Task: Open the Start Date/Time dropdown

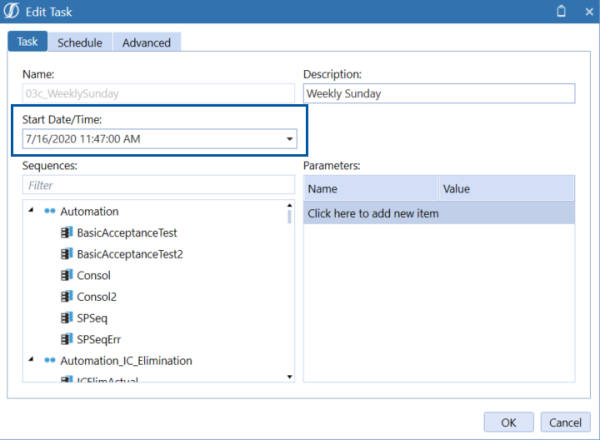Action: (x=289, y=138)
